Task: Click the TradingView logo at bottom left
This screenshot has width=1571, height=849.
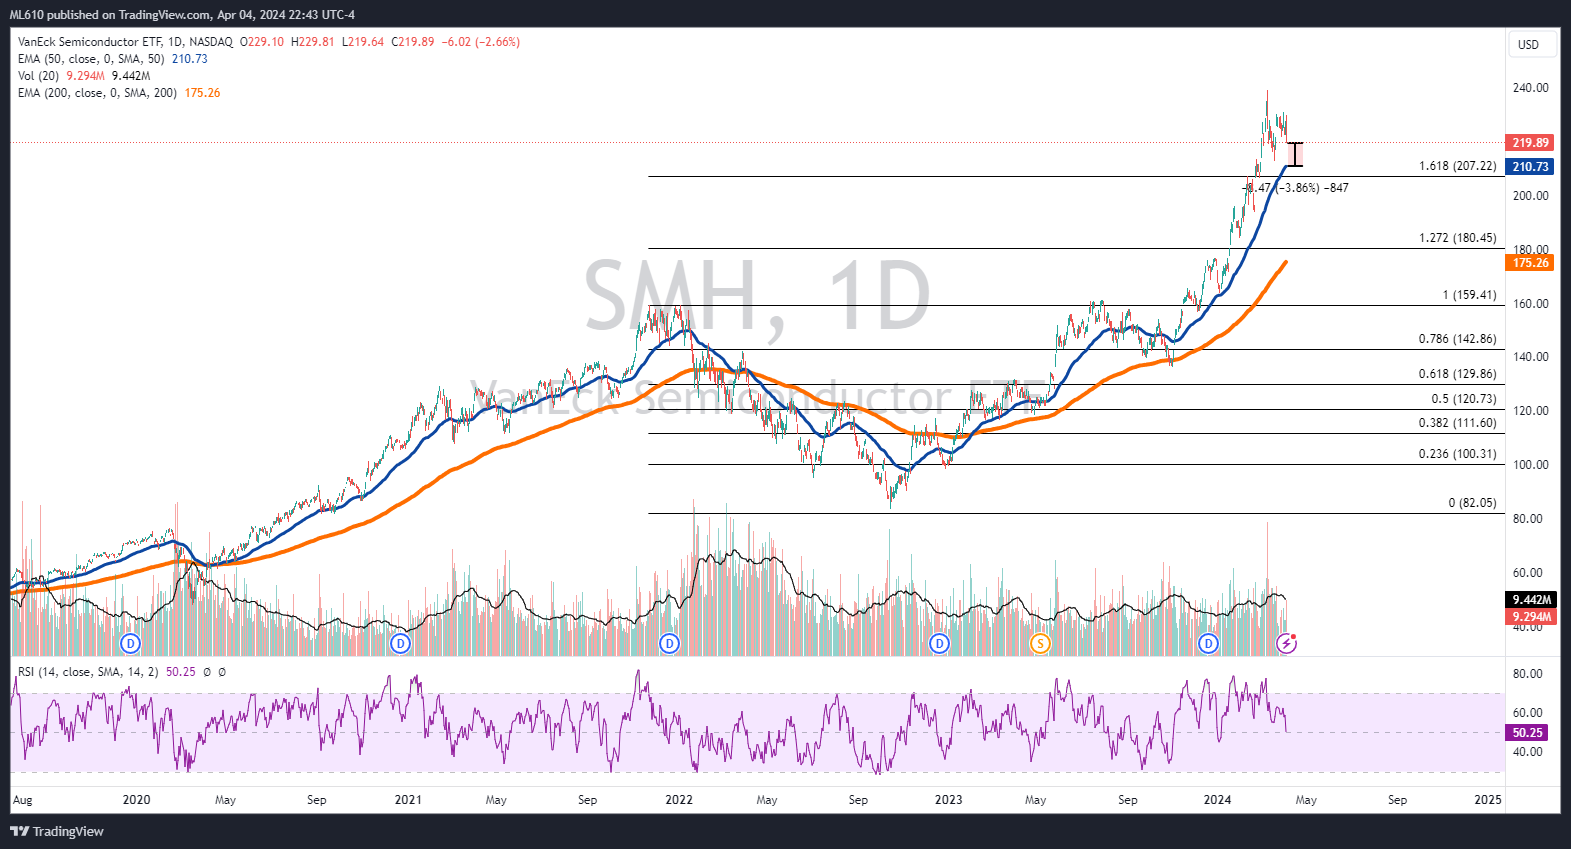Action: [57, 831]
